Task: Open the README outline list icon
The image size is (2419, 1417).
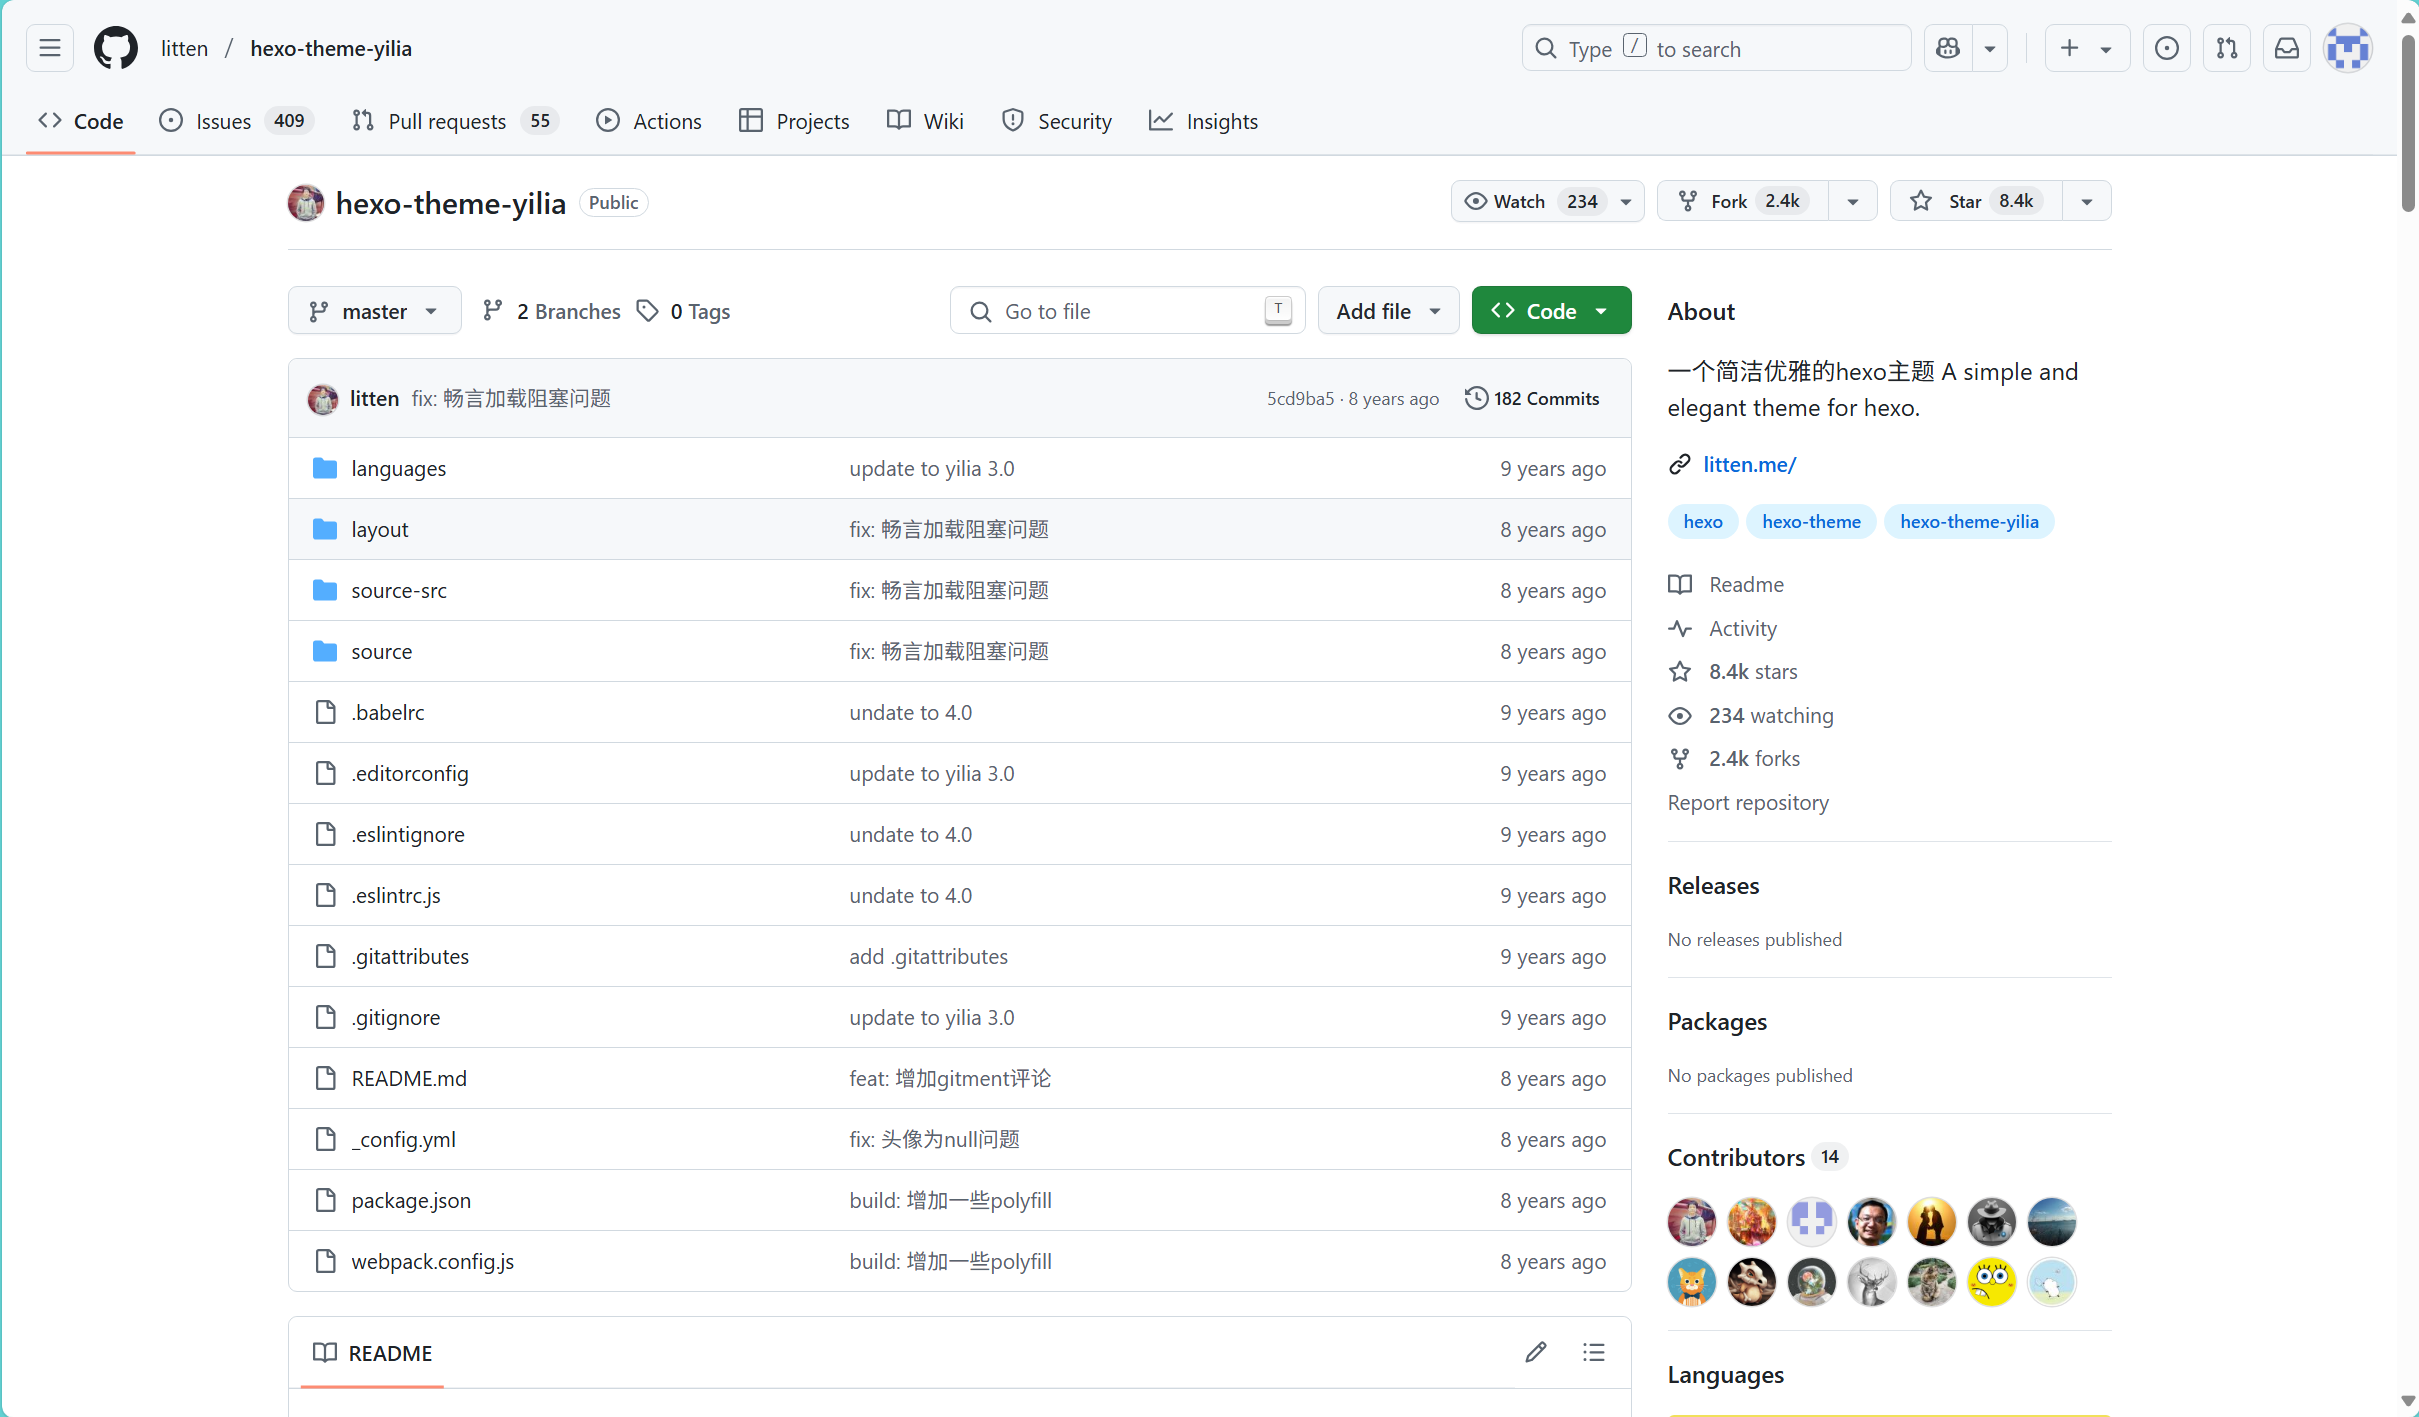Action: pyautogui.click(x=1594, y=1353)
